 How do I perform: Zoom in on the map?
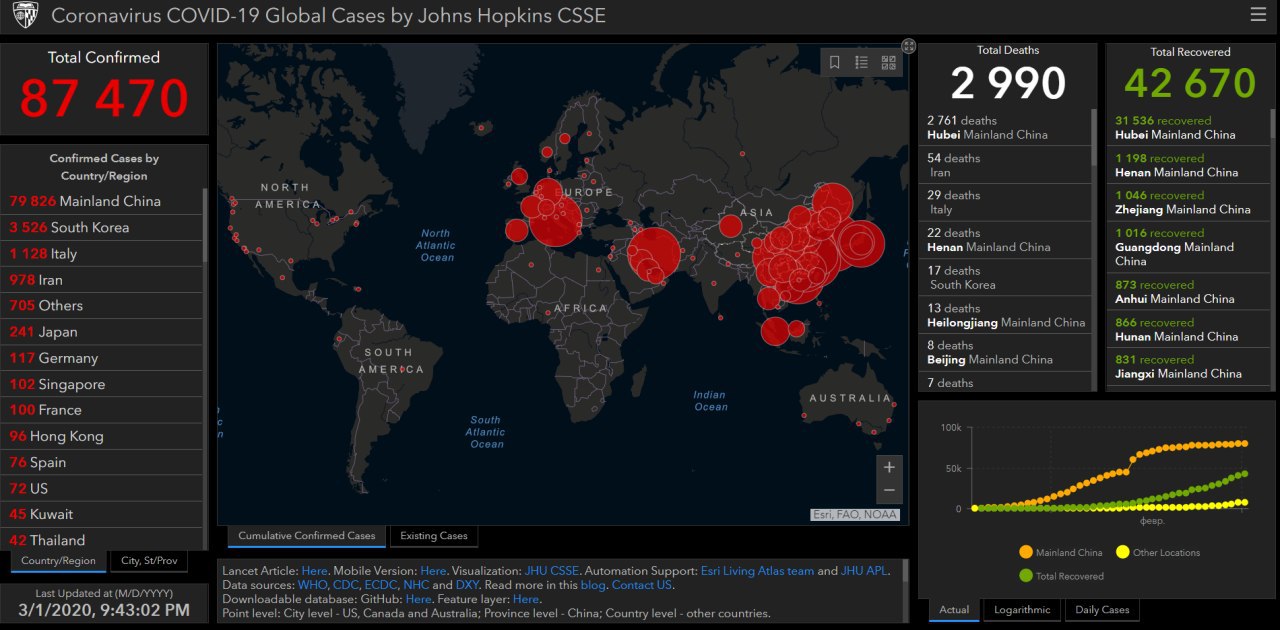[888, 467]
